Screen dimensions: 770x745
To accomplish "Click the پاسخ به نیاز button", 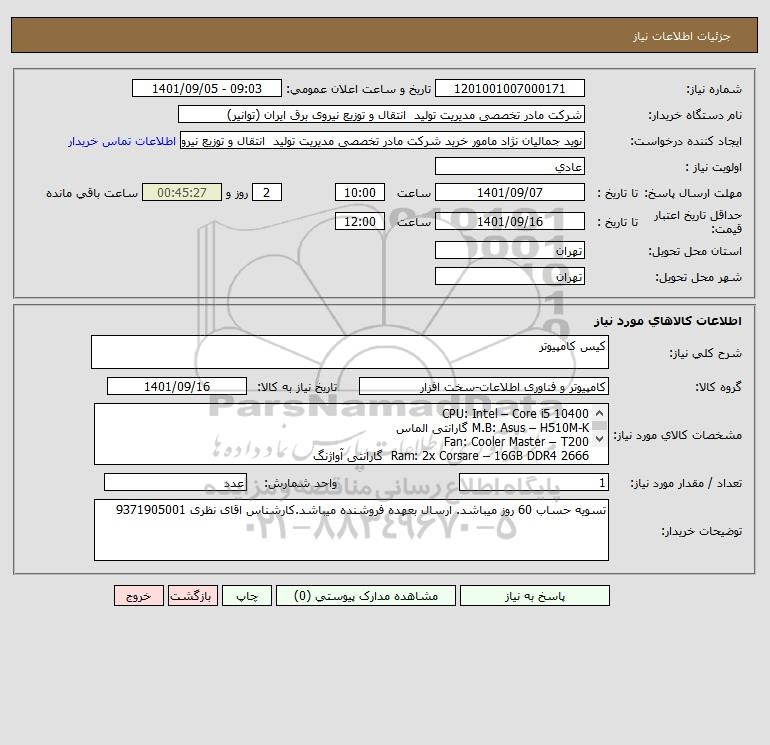I will click(x=534, y=596).
